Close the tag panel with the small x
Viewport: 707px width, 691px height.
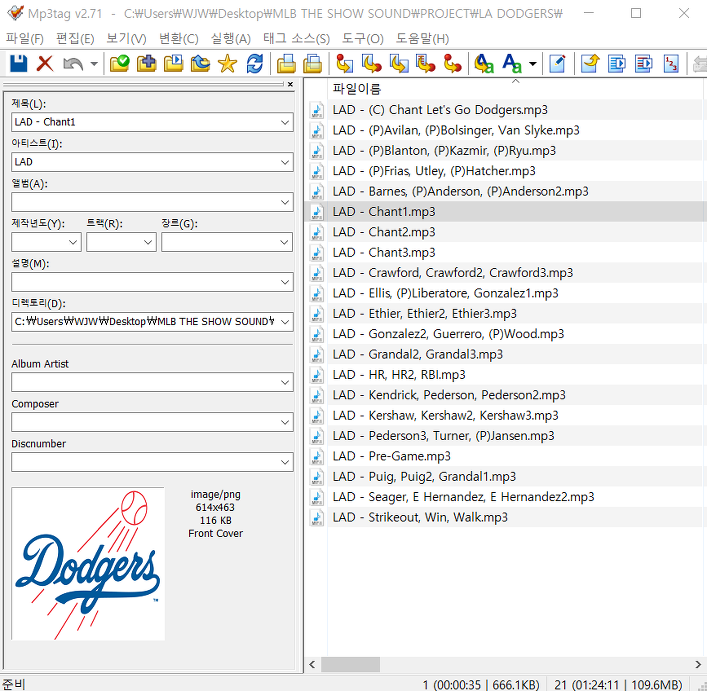290,84
